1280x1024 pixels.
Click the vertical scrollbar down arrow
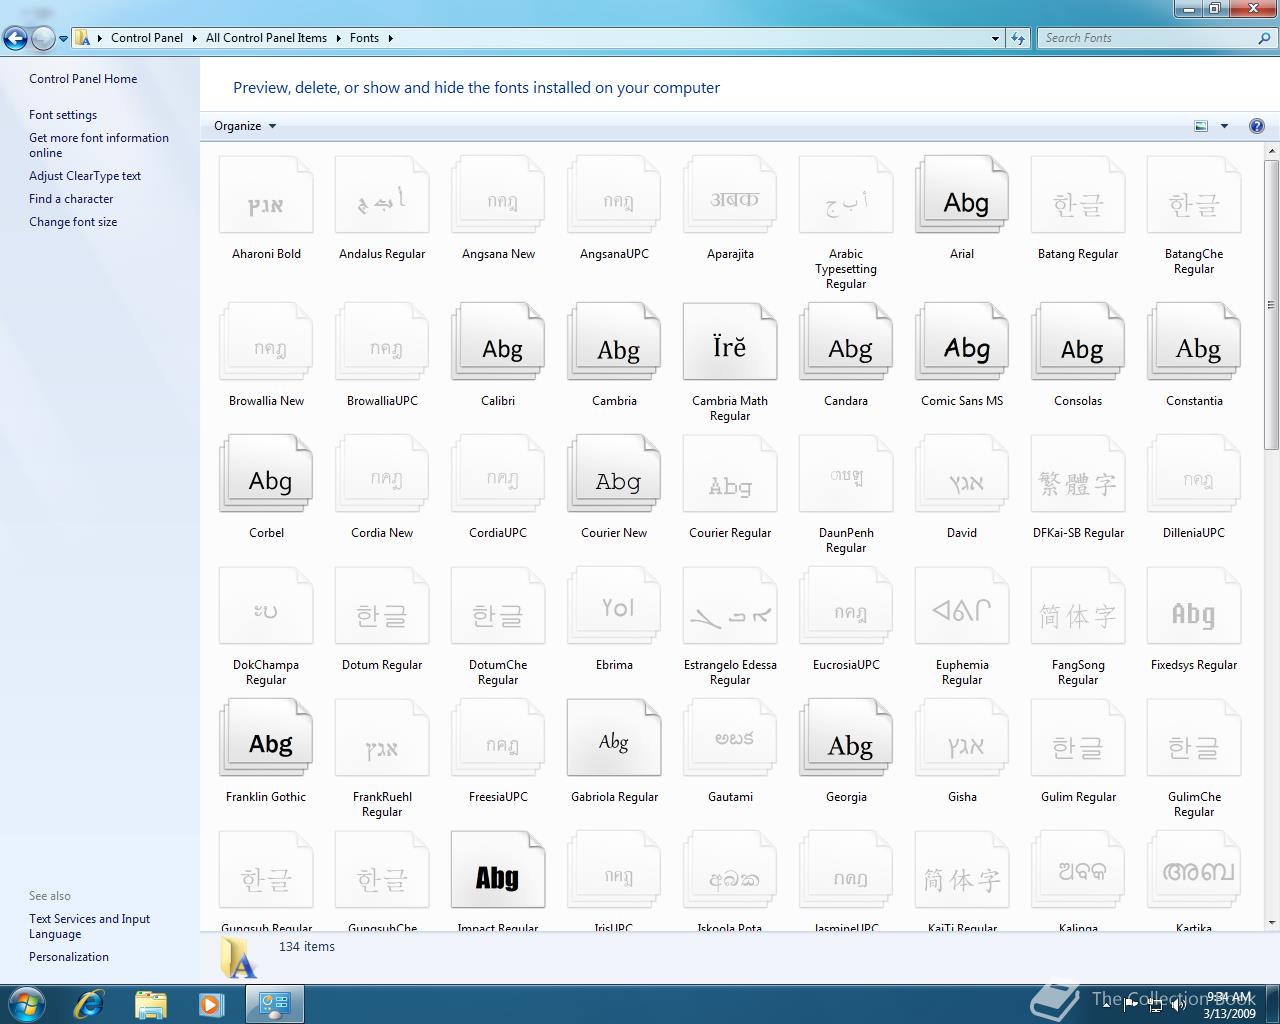[1272, 923]
